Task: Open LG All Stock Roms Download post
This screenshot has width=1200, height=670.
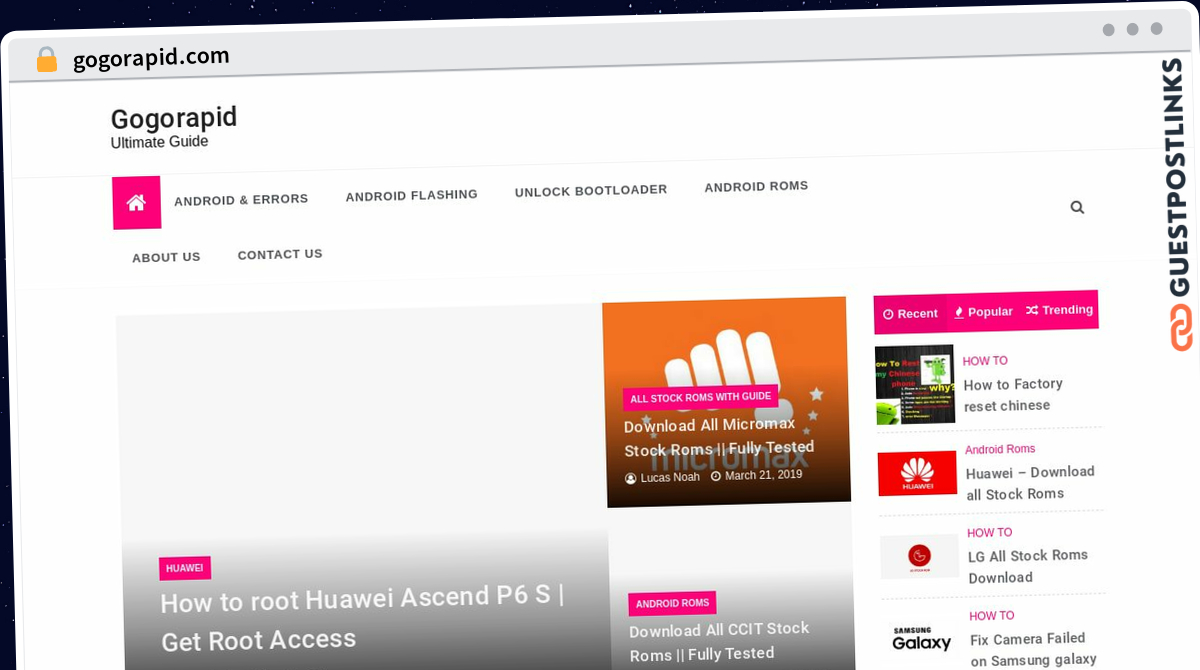Action: point(1028,566)
